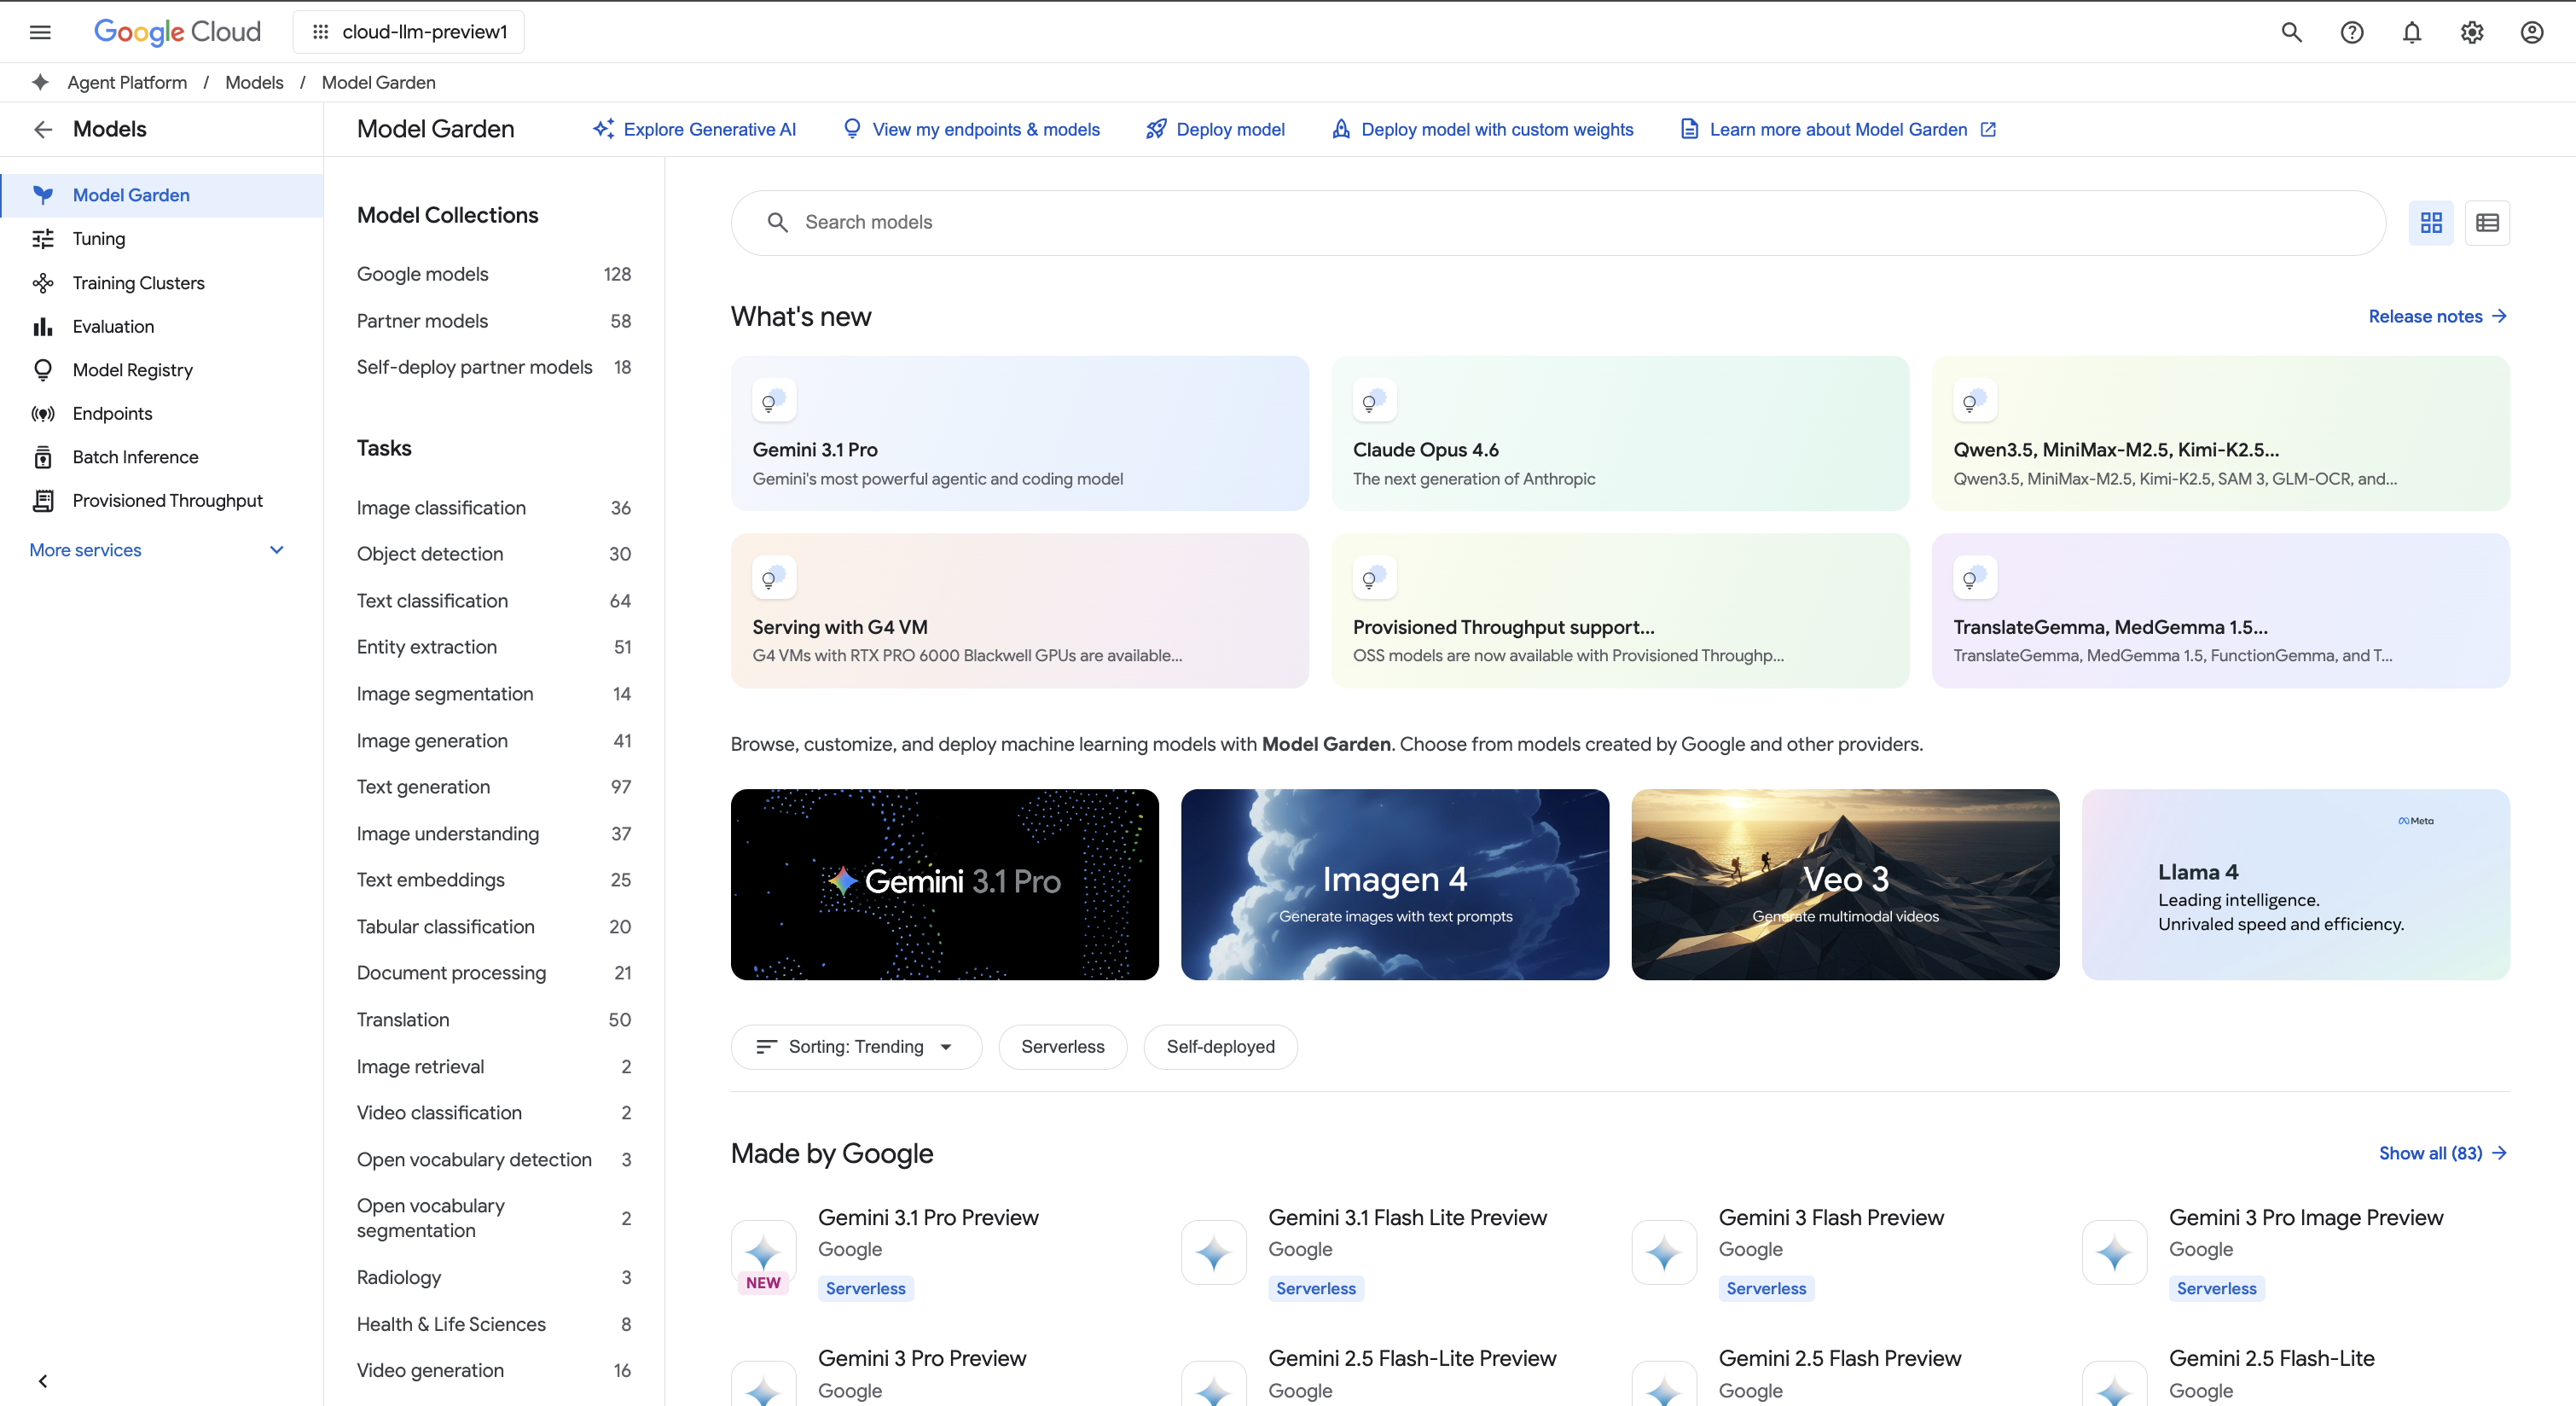Open the navigation hamburger menu
The width and height of the screenshot is (2576, 1406).
tap(40, 31)
